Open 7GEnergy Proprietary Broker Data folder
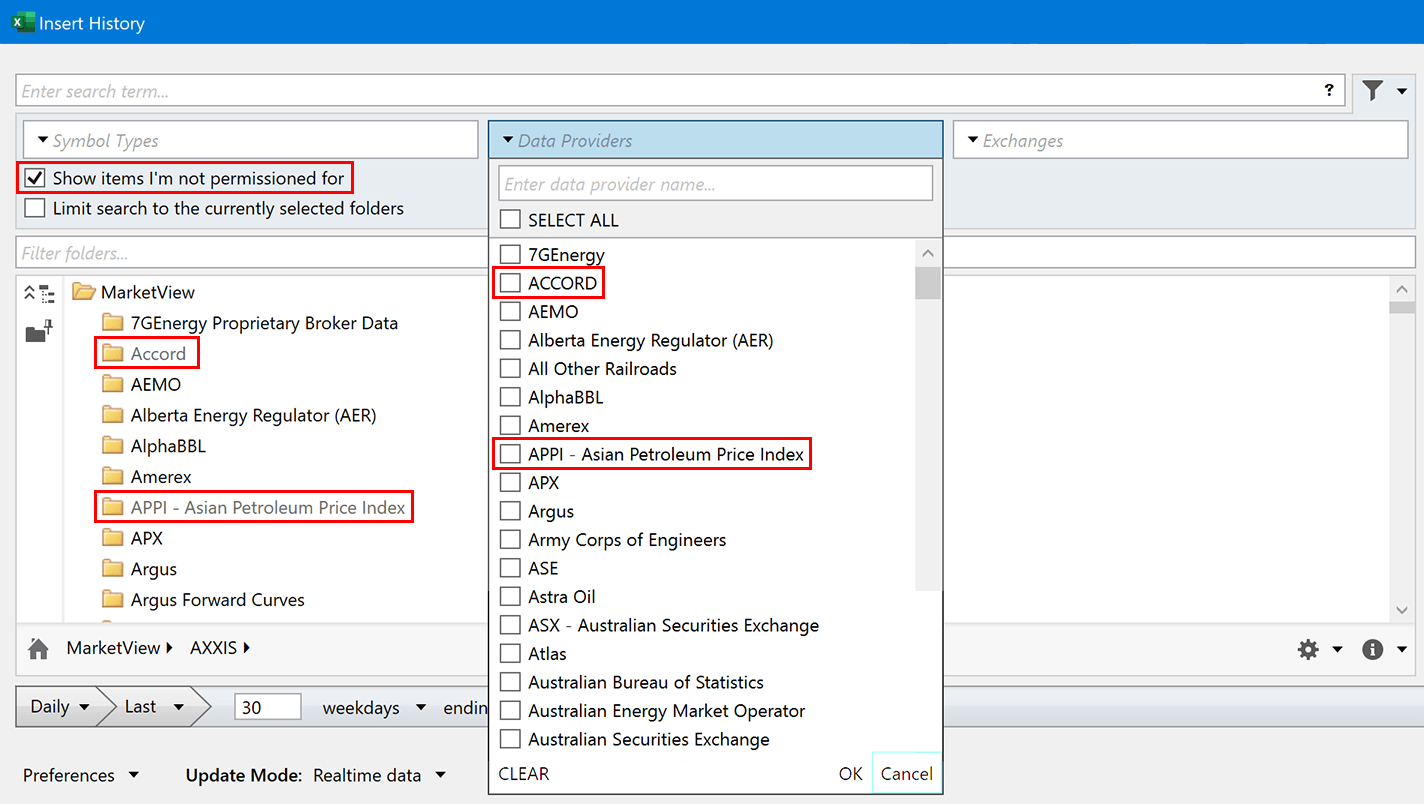Screen dimensions: 1424x804 (x=250, y=323)
